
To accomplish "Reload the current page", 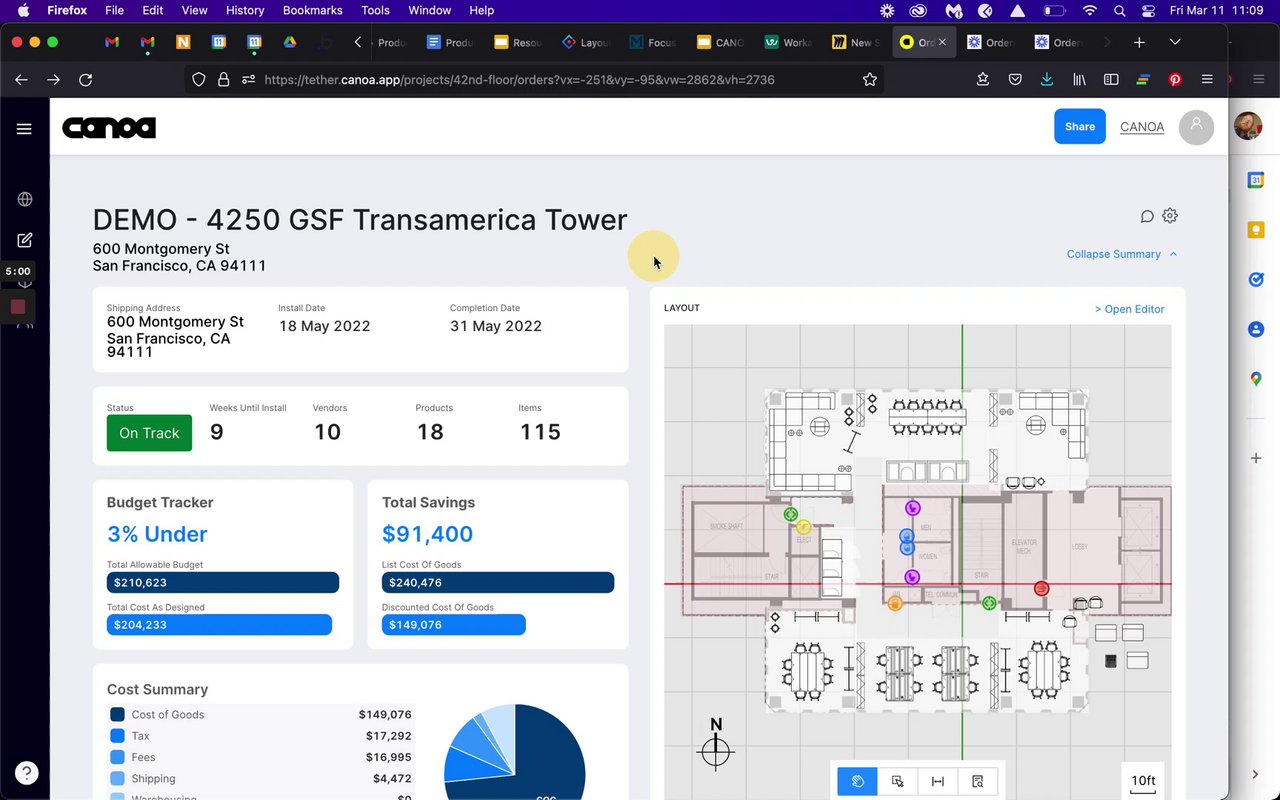I will 86,80.
